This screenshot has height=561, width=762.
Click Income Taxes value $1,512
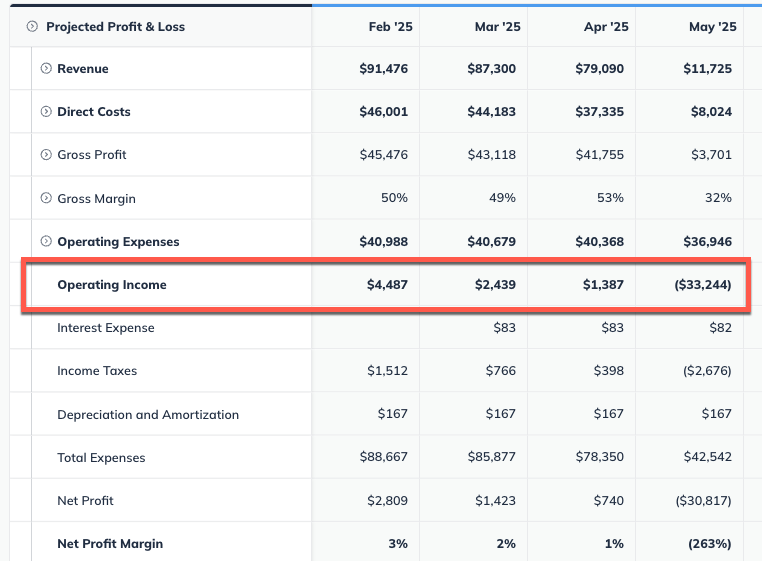tap(387, 371)
